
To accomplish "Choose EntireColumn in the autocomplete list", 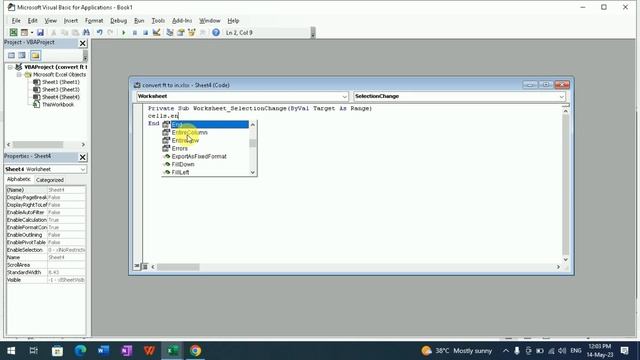I will pos(205,133).
